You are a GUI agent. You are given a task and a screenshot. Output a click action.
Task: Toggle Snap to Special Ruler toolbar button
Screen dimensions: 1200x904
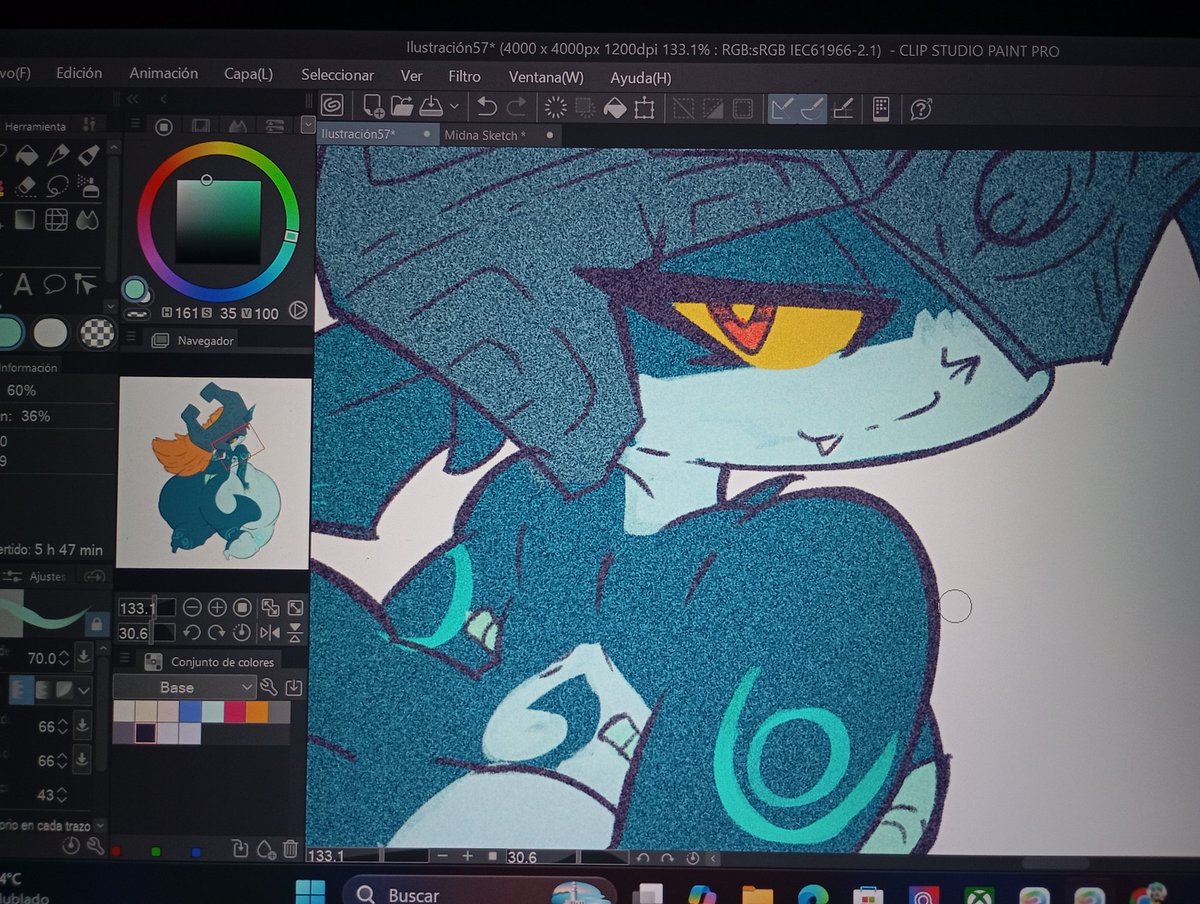point(812,108)
